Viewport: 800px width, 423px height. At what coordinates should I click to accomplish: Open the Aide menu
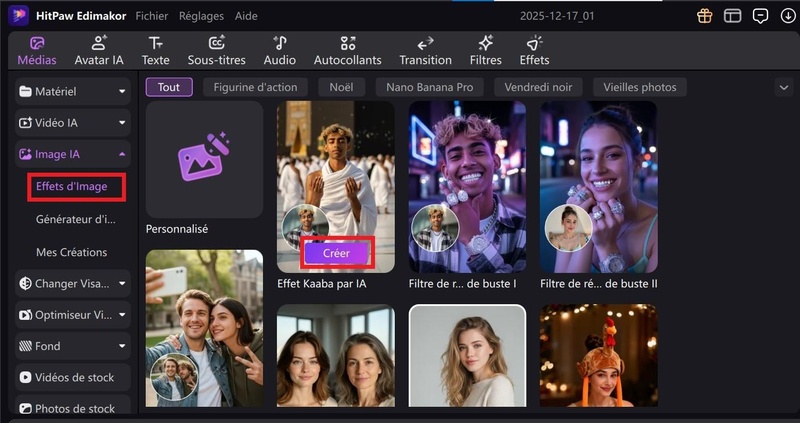click(246, 16)
